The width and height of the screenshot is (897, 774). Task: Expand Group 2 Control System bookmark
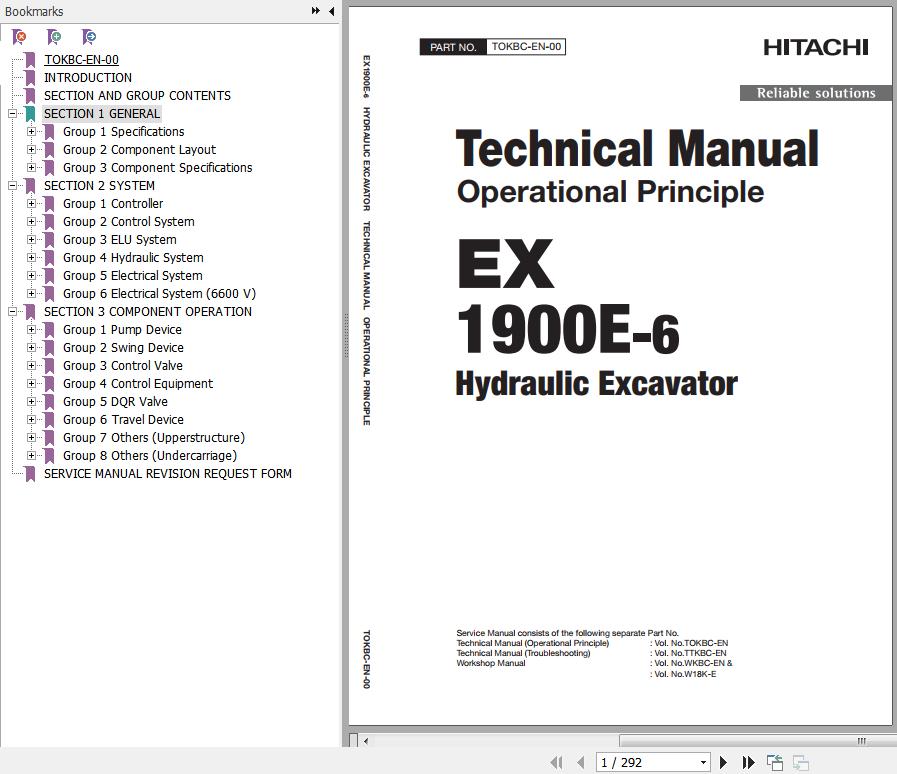[31, 222]
